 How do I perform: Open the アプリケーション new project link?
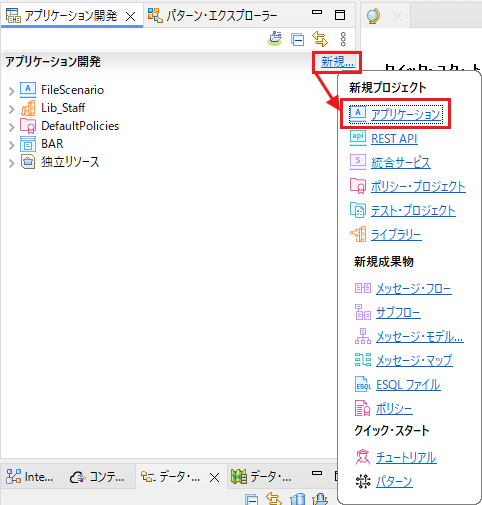[406, 114]
